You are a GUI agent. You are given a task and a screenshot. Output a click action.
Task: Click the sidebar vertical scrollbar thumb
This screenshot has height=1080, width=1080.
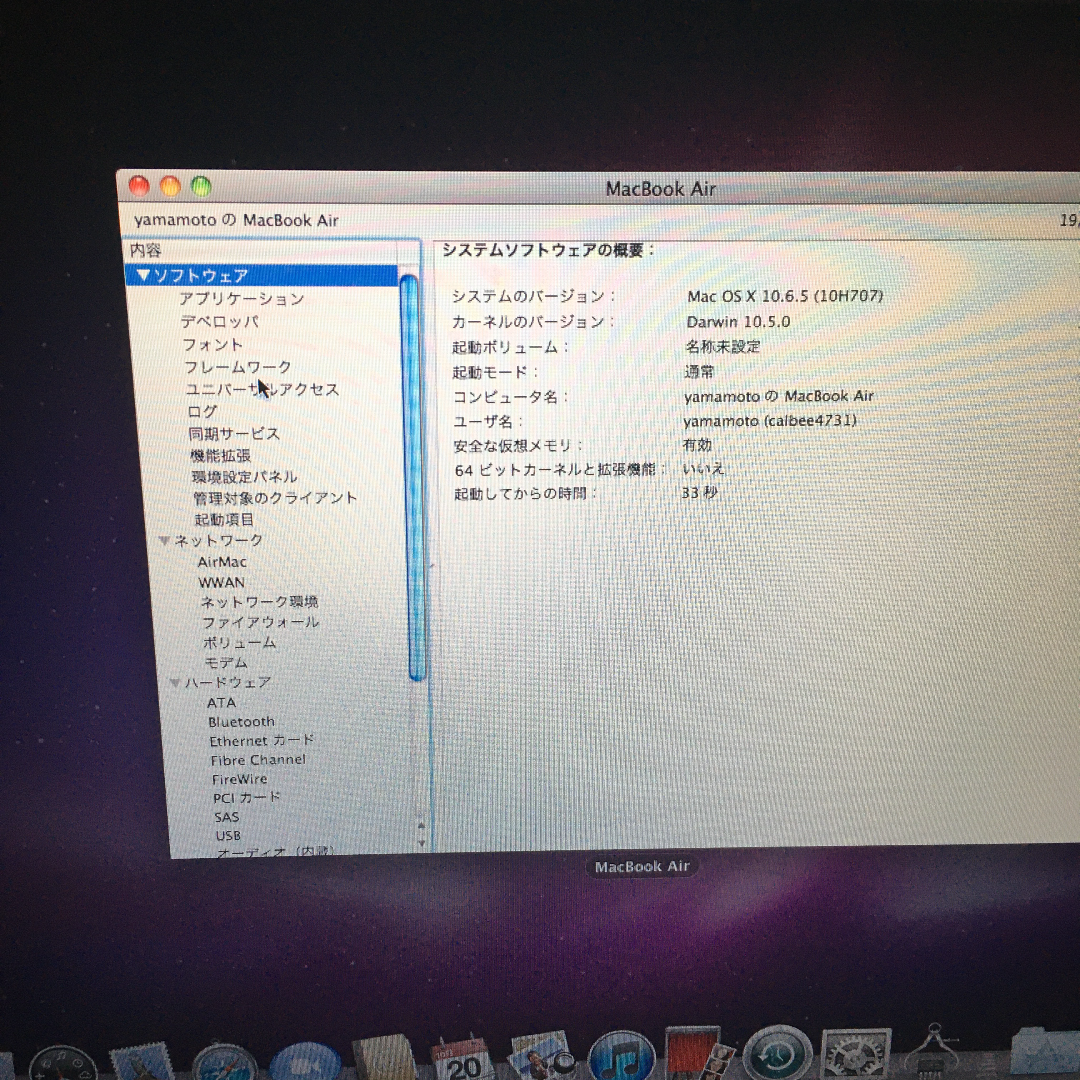click(x=411, y=480)
